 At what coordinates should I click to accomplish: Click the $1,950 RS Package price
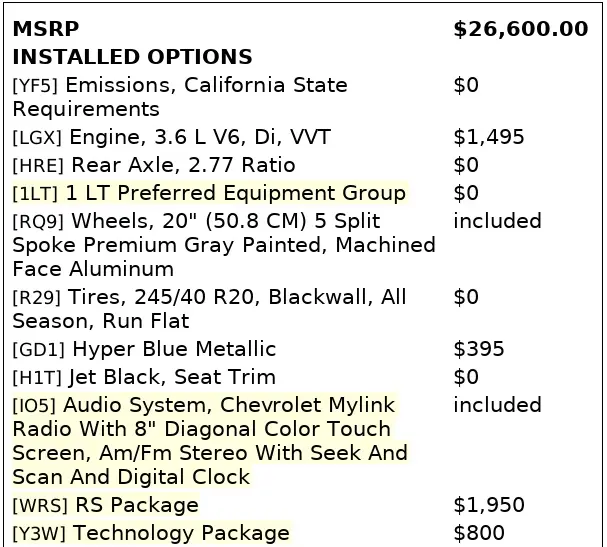pos(488,505)
